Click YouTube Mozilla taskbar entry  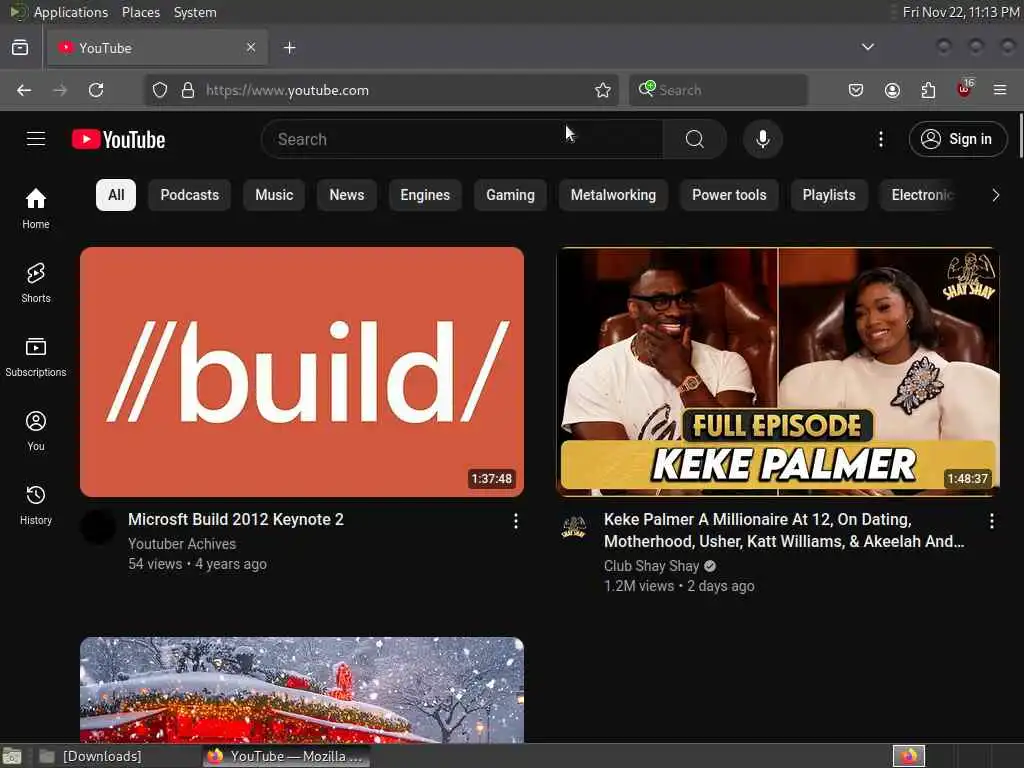pyautogui.click(x=286, y=756)
